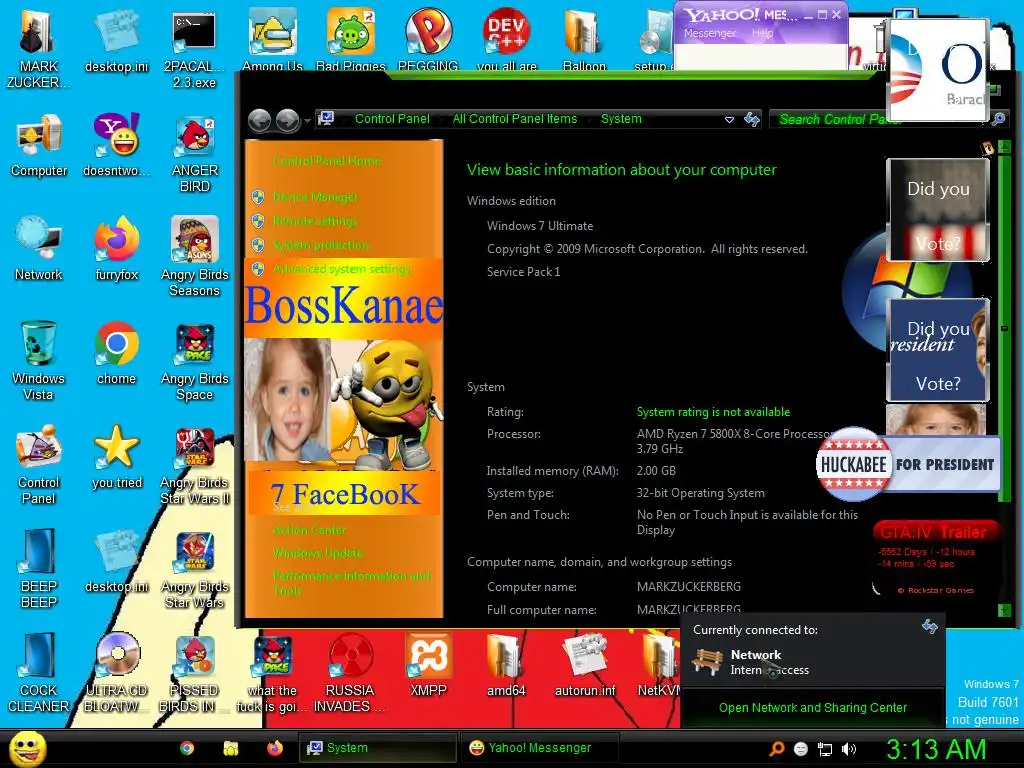This screenshot has width=1024, height=768.
Task: Open the Balloon folder icon
Action: tap(584, 38)
